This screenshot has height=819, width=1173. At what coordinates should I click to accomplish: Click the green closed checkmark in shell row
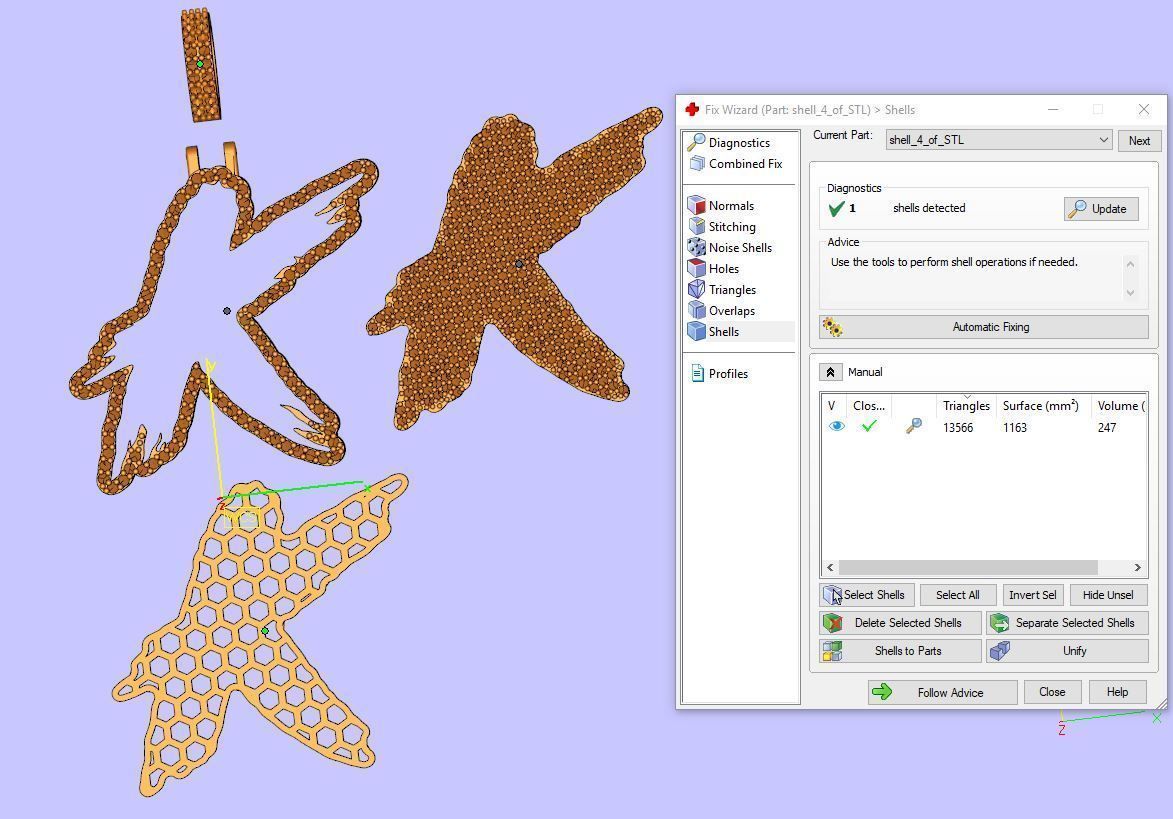pos(869,426)
